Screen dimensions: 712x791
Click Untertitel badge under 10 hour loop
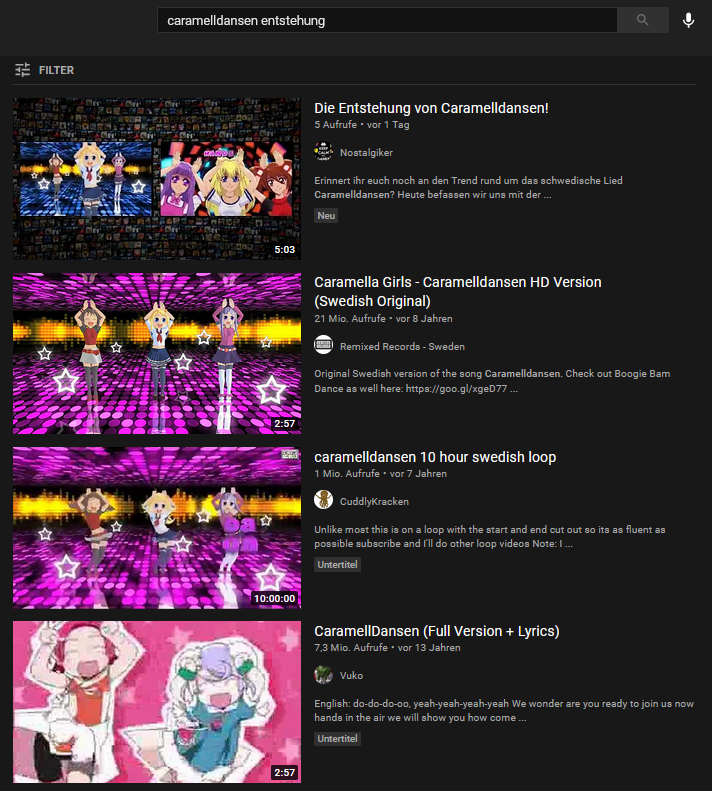337,564
